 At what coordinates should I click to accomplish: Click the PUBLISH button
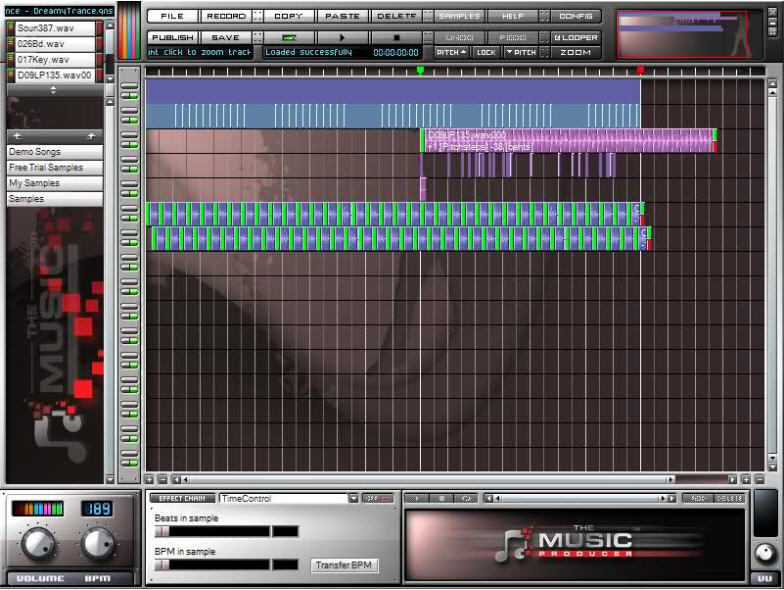[172, 37]
